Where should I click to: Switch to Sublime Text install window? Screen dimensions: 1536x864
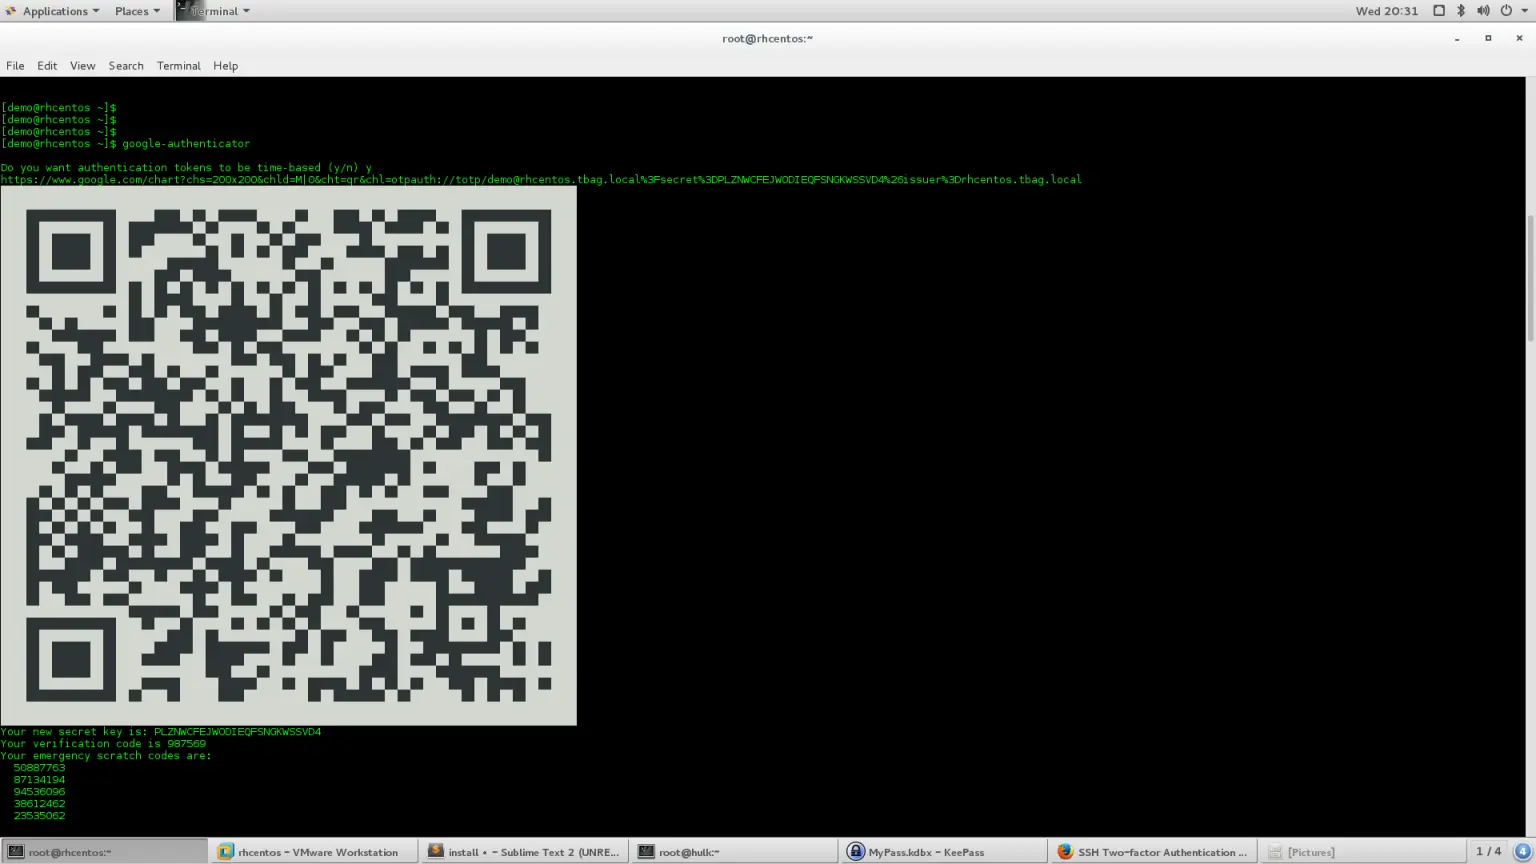[523, 852]
